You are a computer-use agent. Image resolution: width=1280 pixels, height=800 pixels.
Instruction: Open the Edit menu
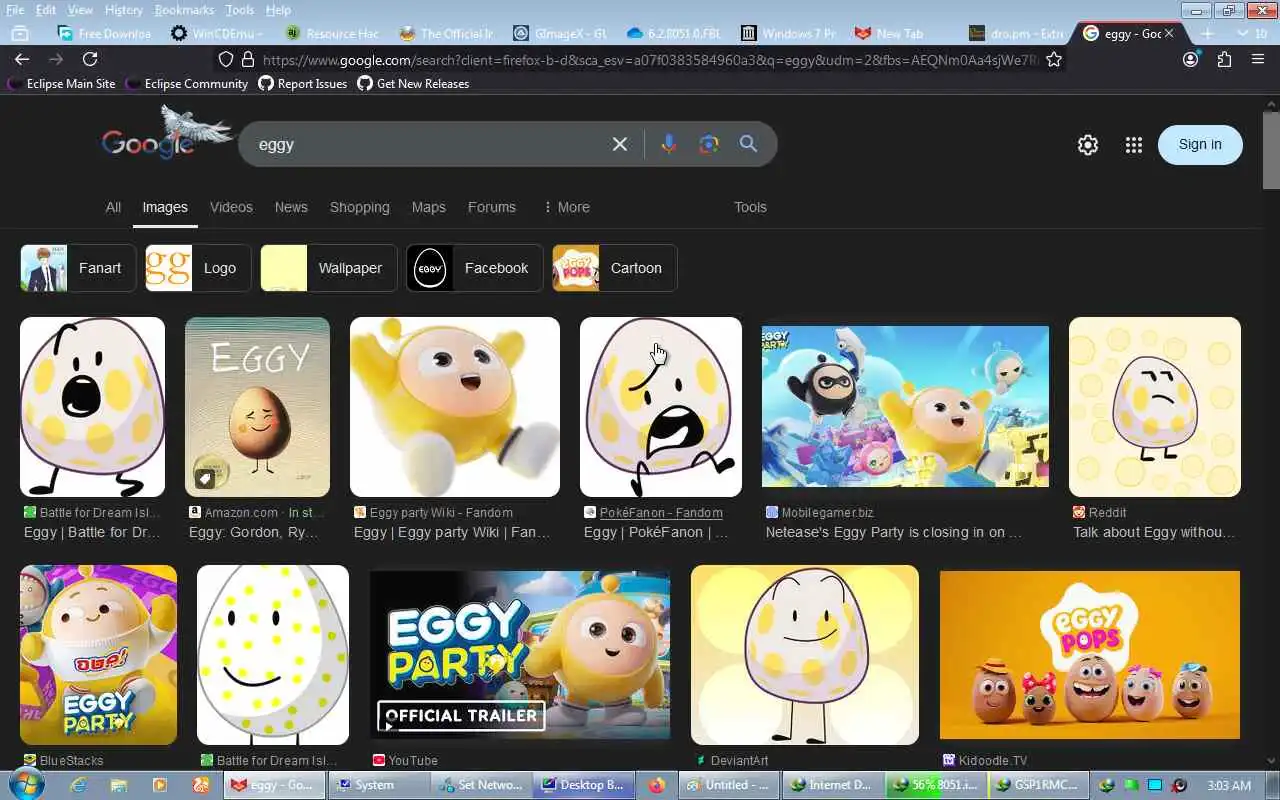click(x=46, y=10)
